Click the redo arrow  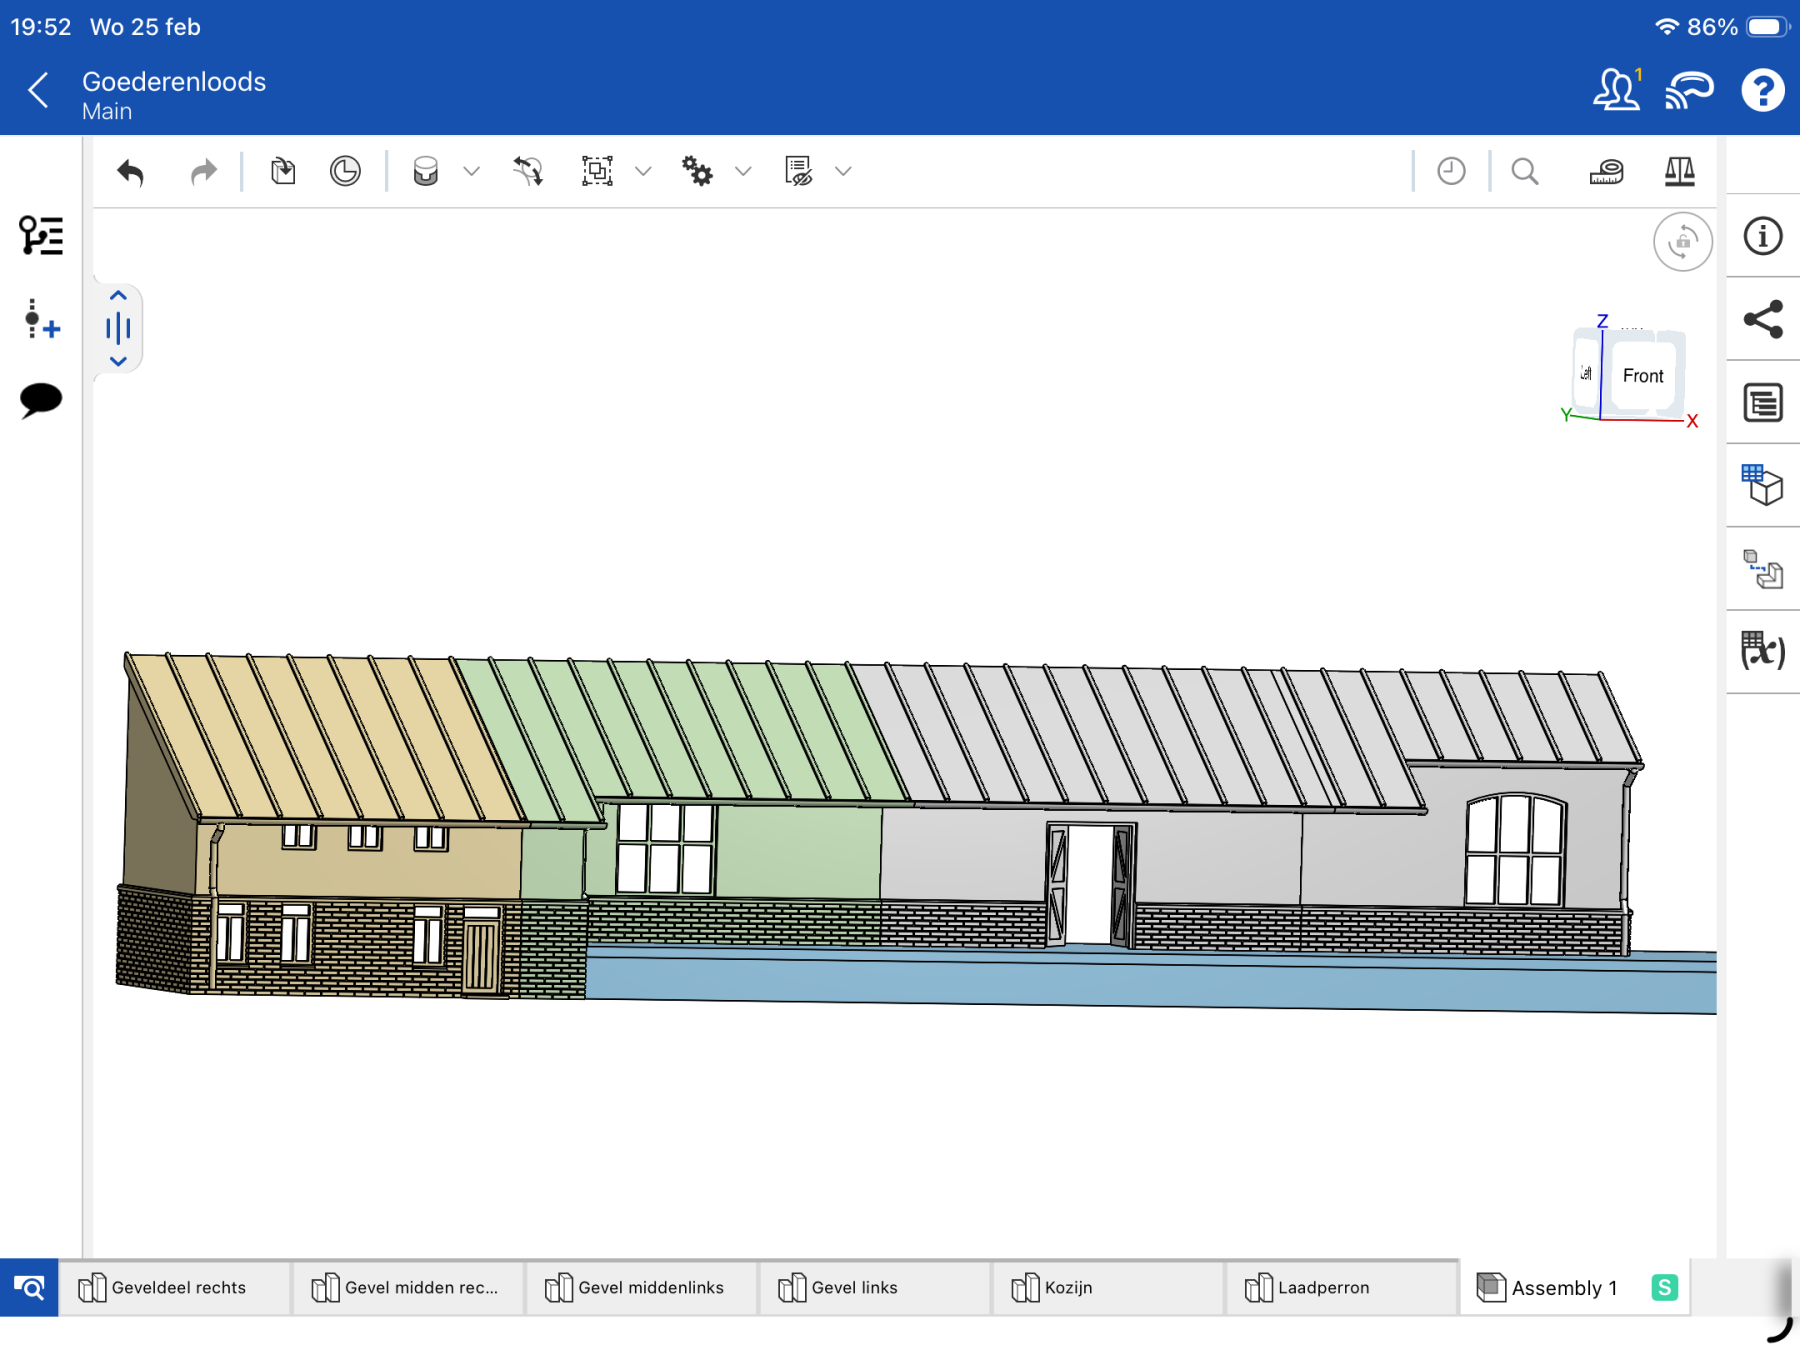203,172
